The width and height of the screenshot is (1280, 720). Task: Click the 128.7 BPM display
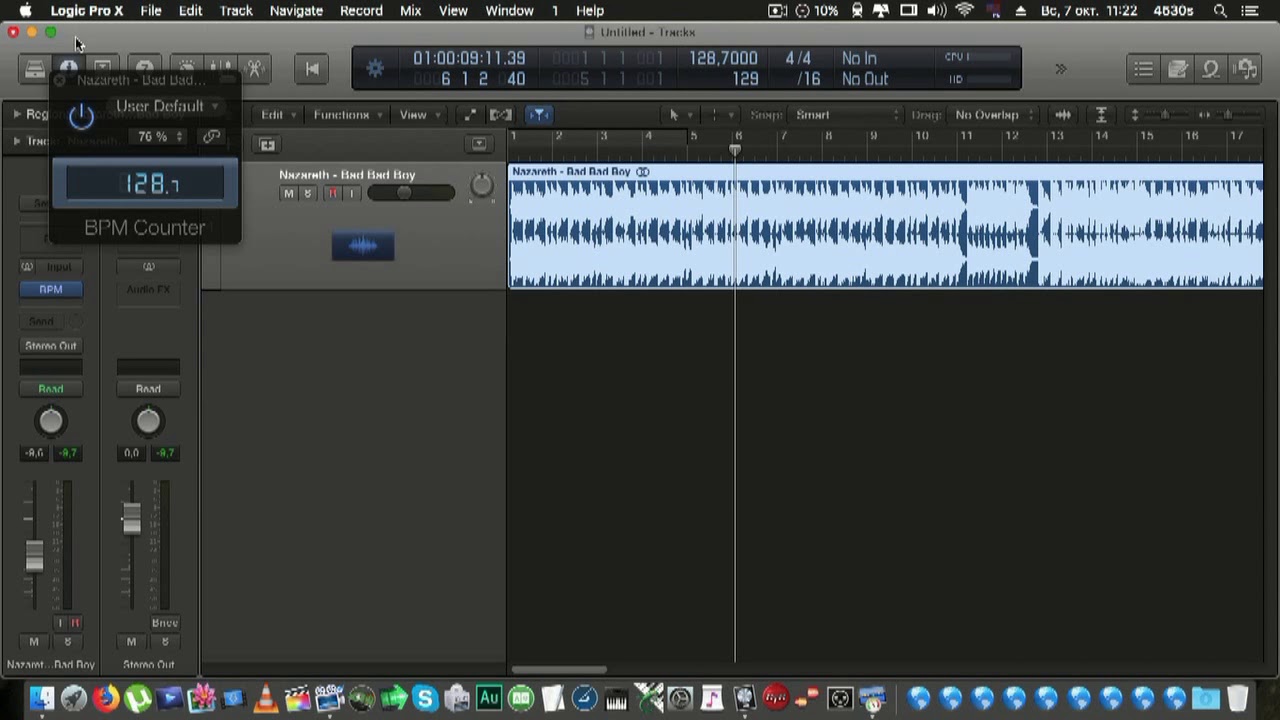(145, 183)
